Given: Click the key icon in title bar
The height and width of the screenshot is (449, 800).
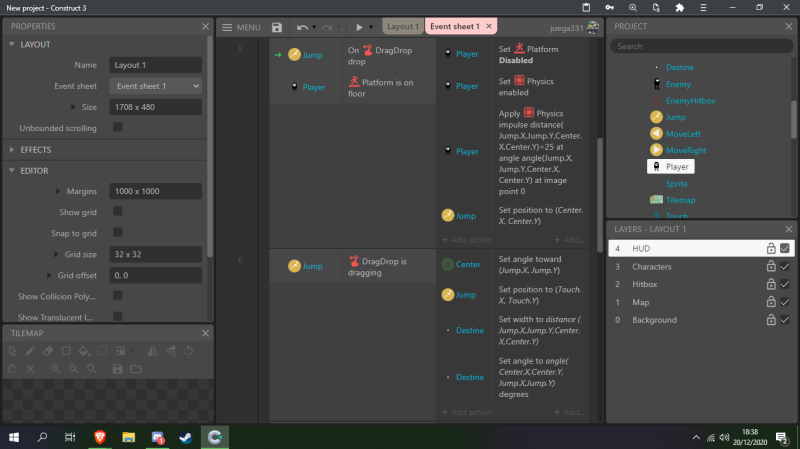Looking at the screenshot, I should pos(610,8).
